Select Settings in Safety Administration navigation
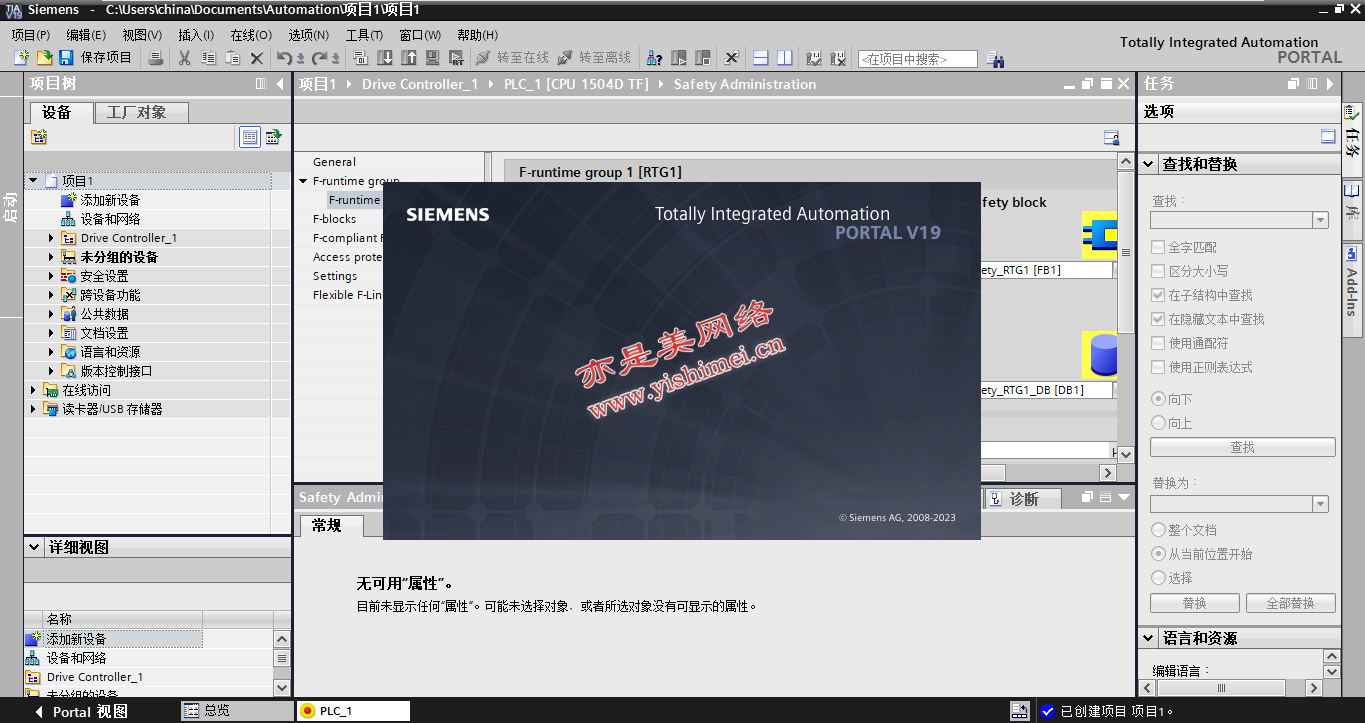 point(335,276)
